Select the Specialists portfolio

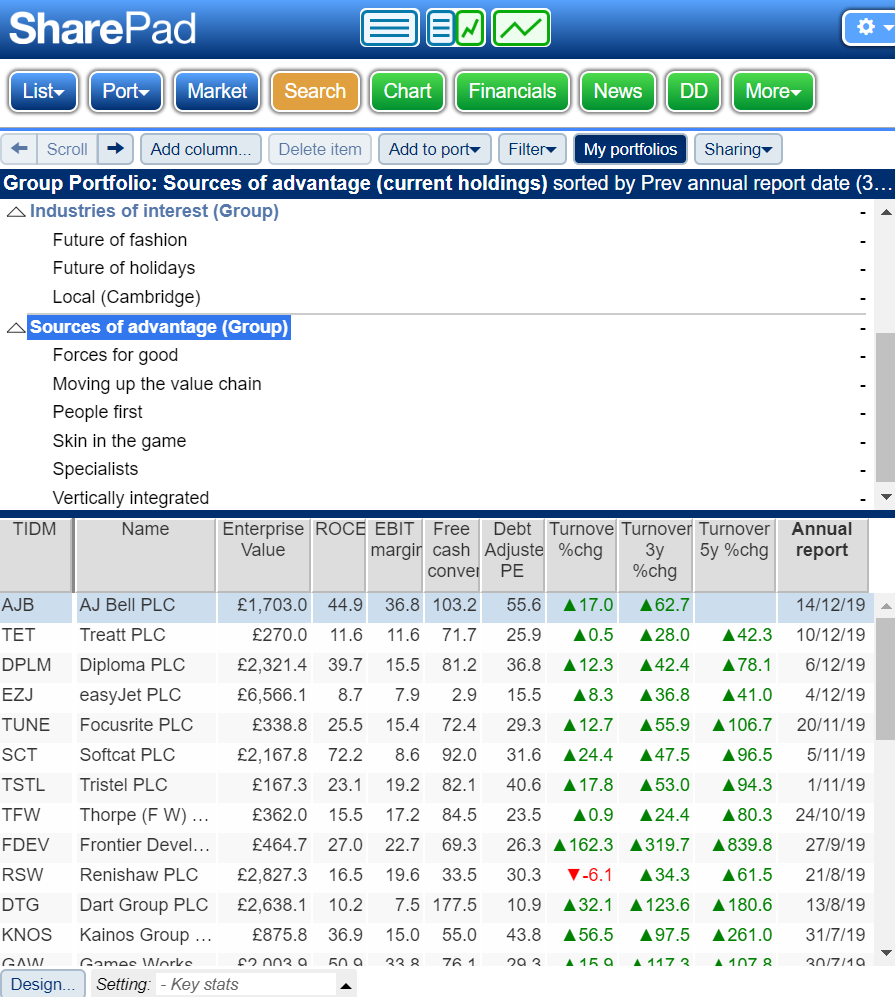coord(95,469)
